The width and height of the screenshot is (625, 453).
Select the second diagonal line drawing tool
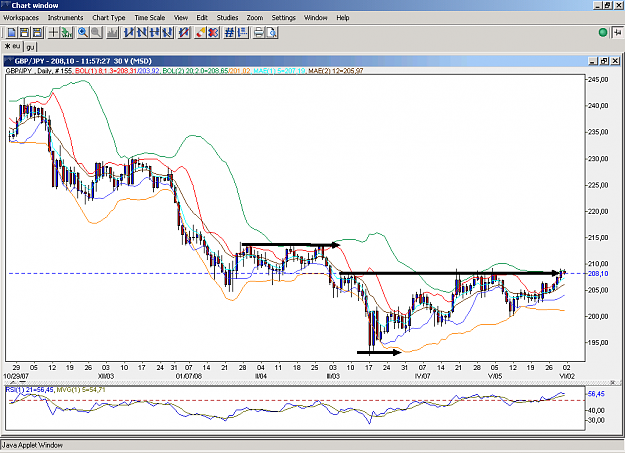142,33
